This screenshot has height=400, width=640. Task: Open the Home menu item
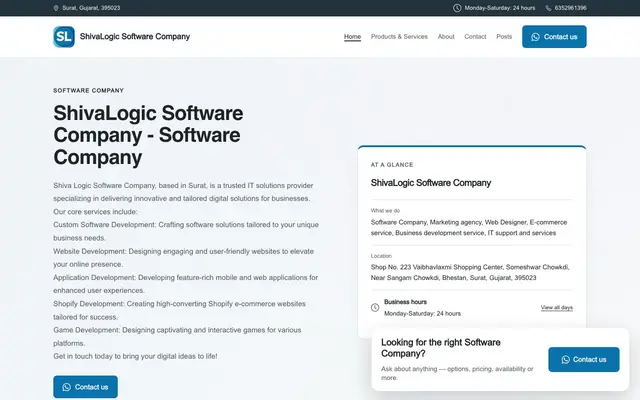(352, 37)
